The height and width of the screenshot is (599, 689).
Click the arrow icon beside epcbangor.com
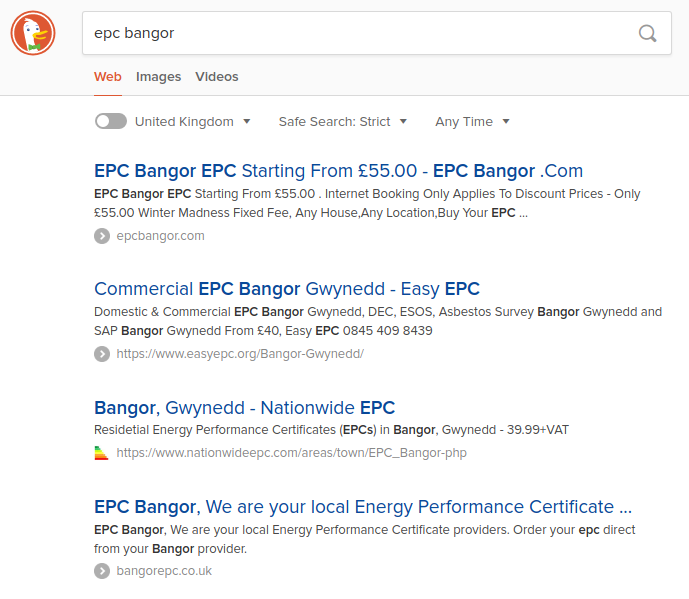[x=102, y=236]
